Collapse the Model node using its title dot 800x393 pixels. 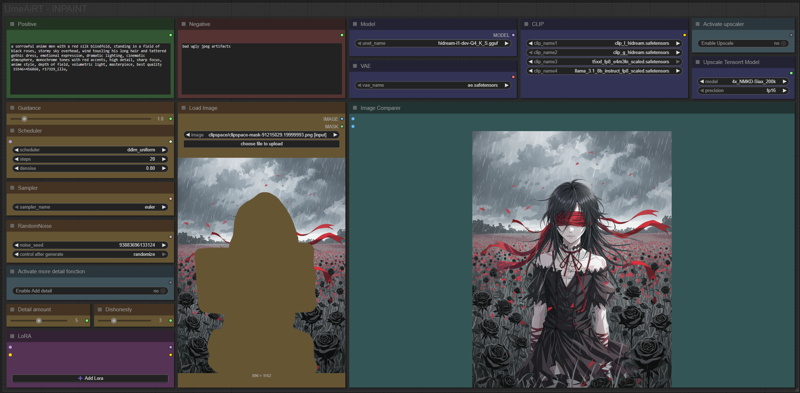point(355,24)
